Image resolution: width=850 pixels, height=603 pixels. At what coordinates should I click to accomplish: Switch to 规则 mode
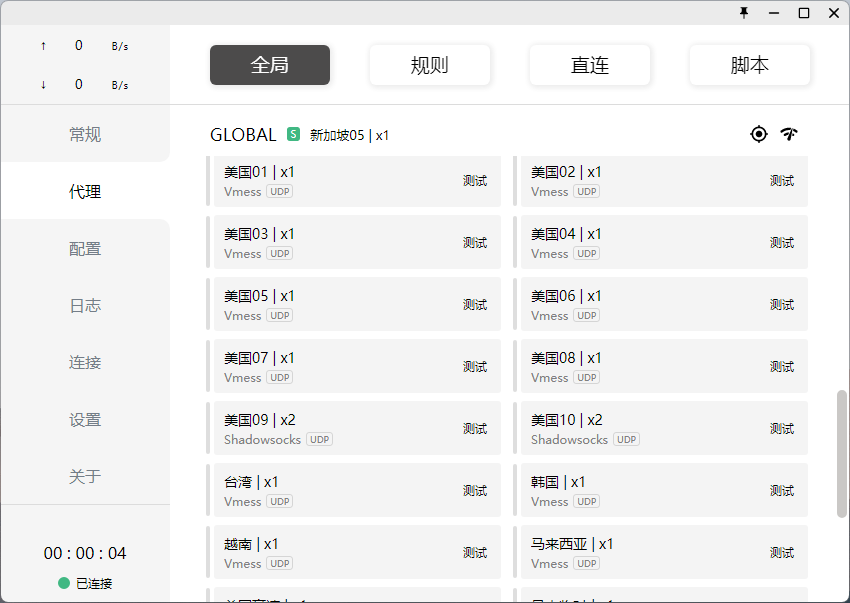(429, 65)
